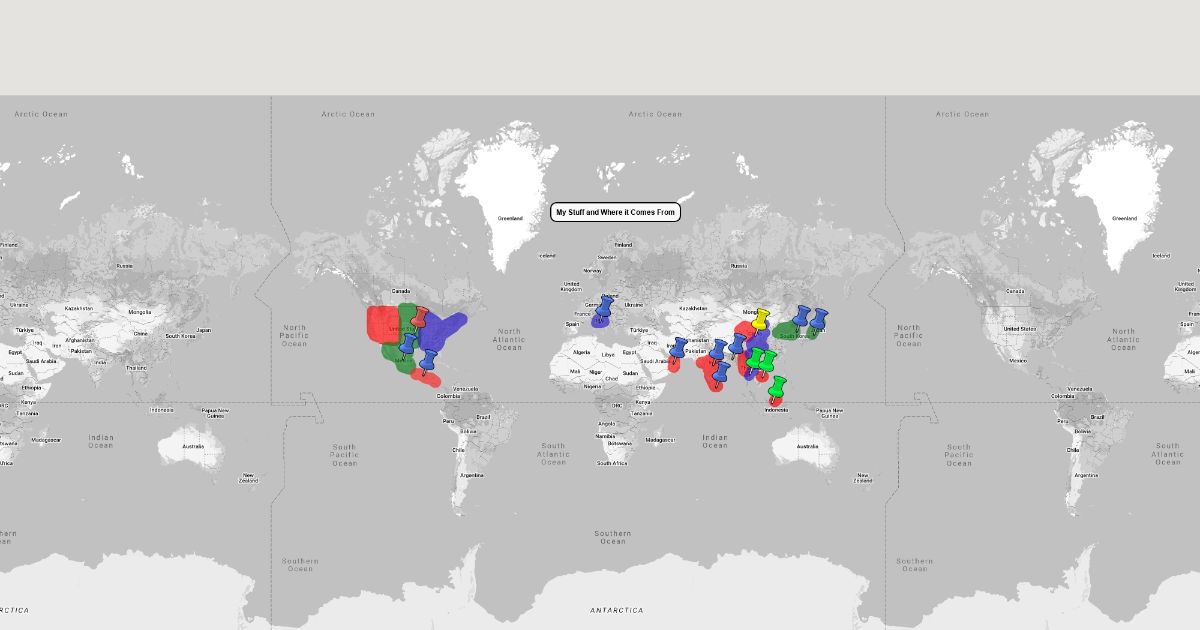
Task: Click the blue pushpin near Saudi Arabia
Action: (x=679, y=346)
